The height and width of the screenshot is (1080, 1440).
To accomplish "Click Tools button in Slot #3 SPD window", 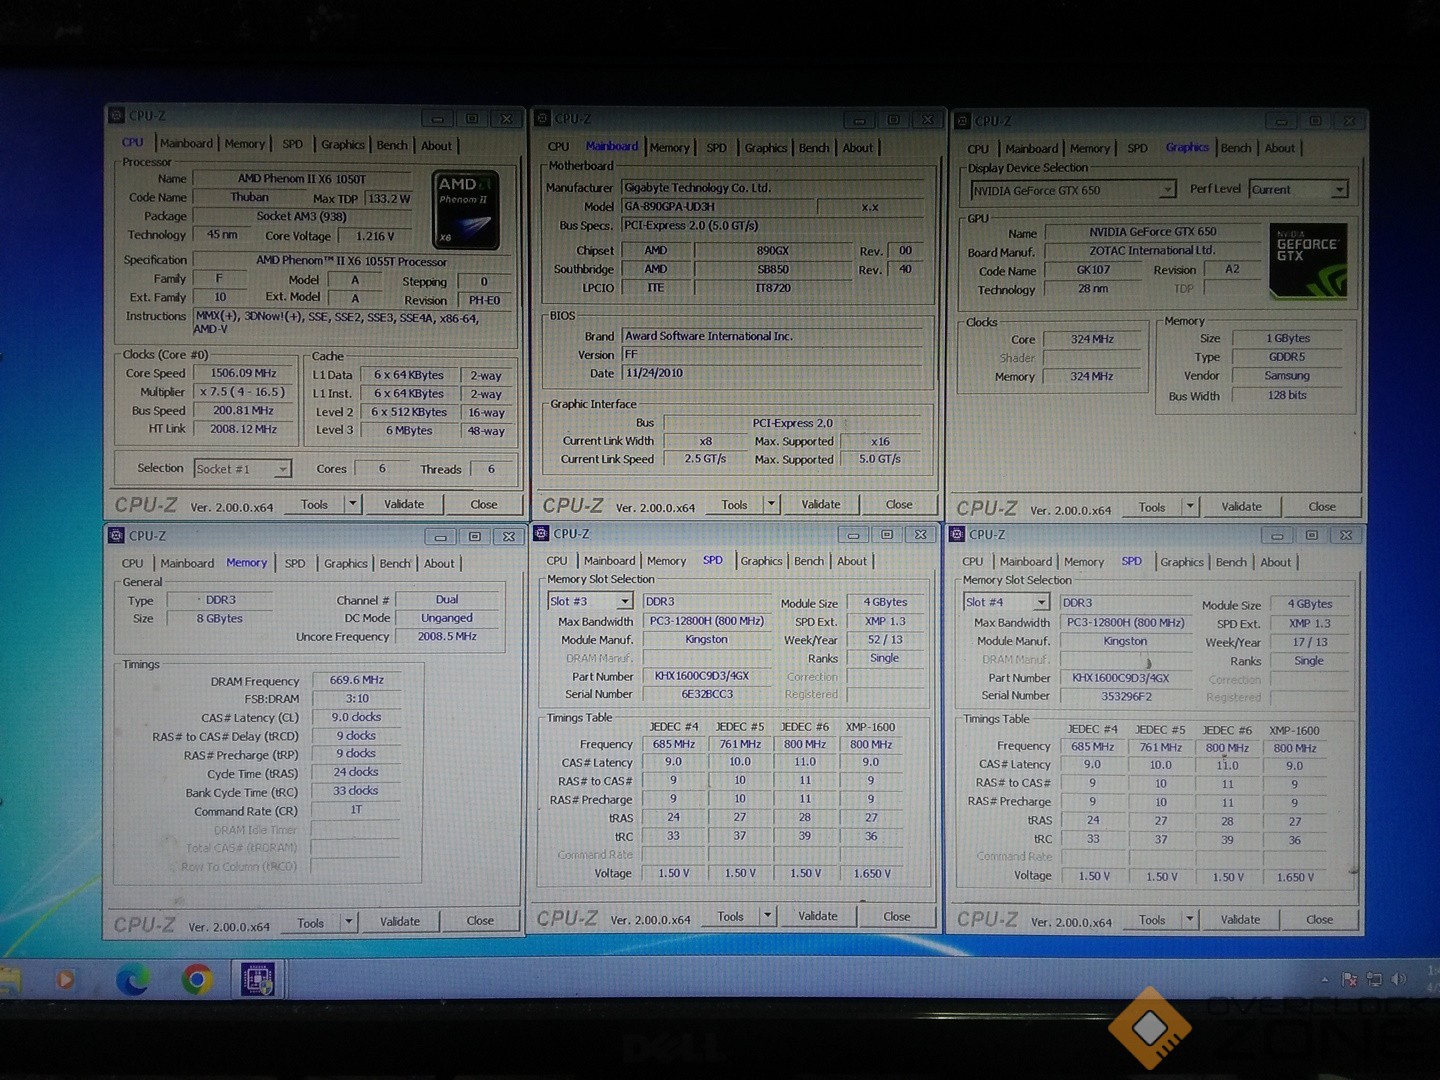I will [x=731, y=916].
